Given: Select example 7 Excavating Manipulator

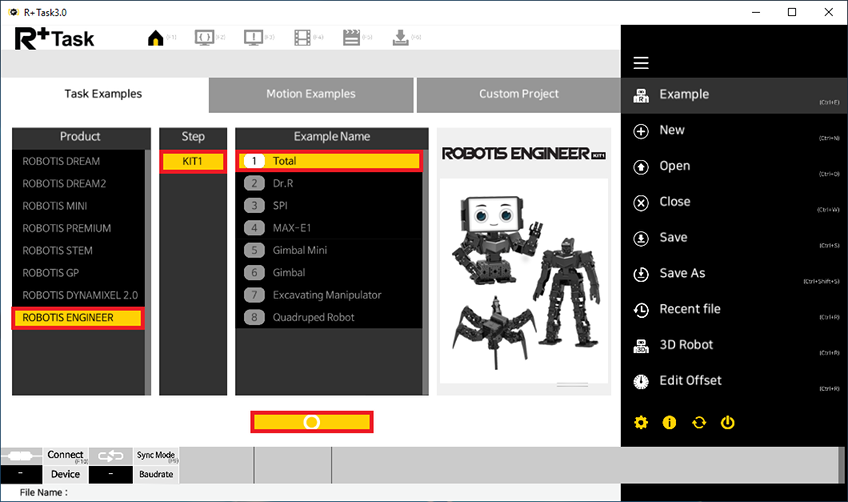Looking at the screenshot, I should click(329, 295).
